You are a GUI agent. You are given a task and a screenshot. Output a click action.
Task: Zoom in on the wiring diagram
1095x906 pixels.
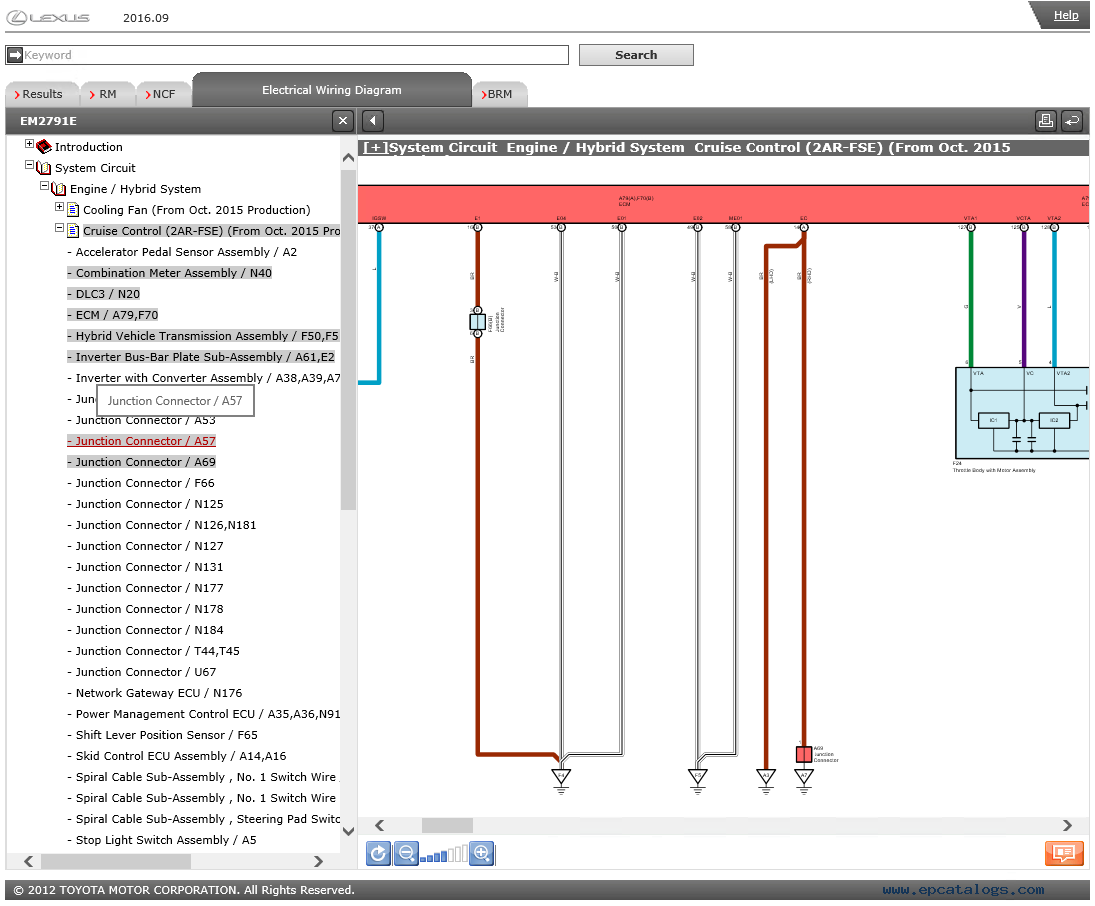[x=481, y=853]
